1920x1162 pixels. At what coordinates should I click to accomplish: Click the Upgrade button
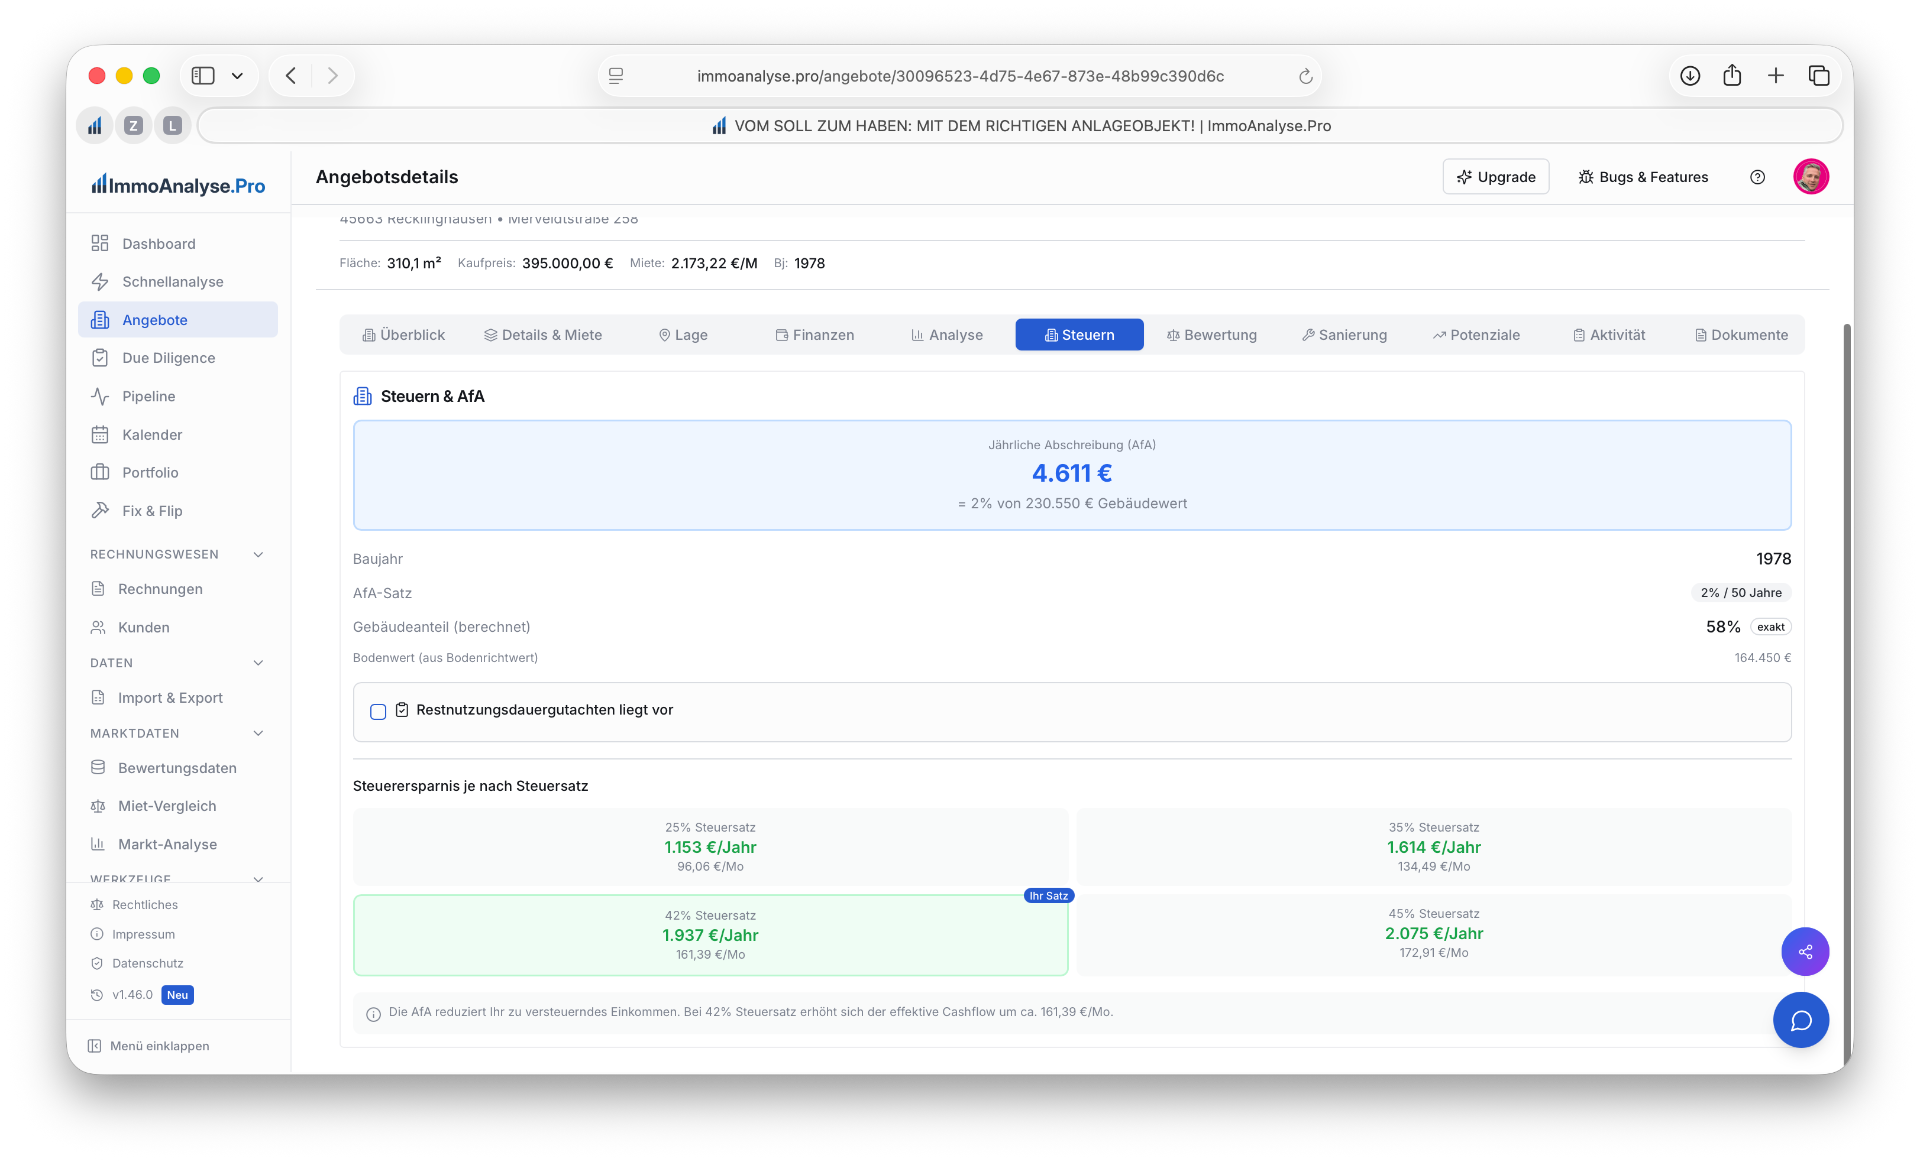[1496, 177]
